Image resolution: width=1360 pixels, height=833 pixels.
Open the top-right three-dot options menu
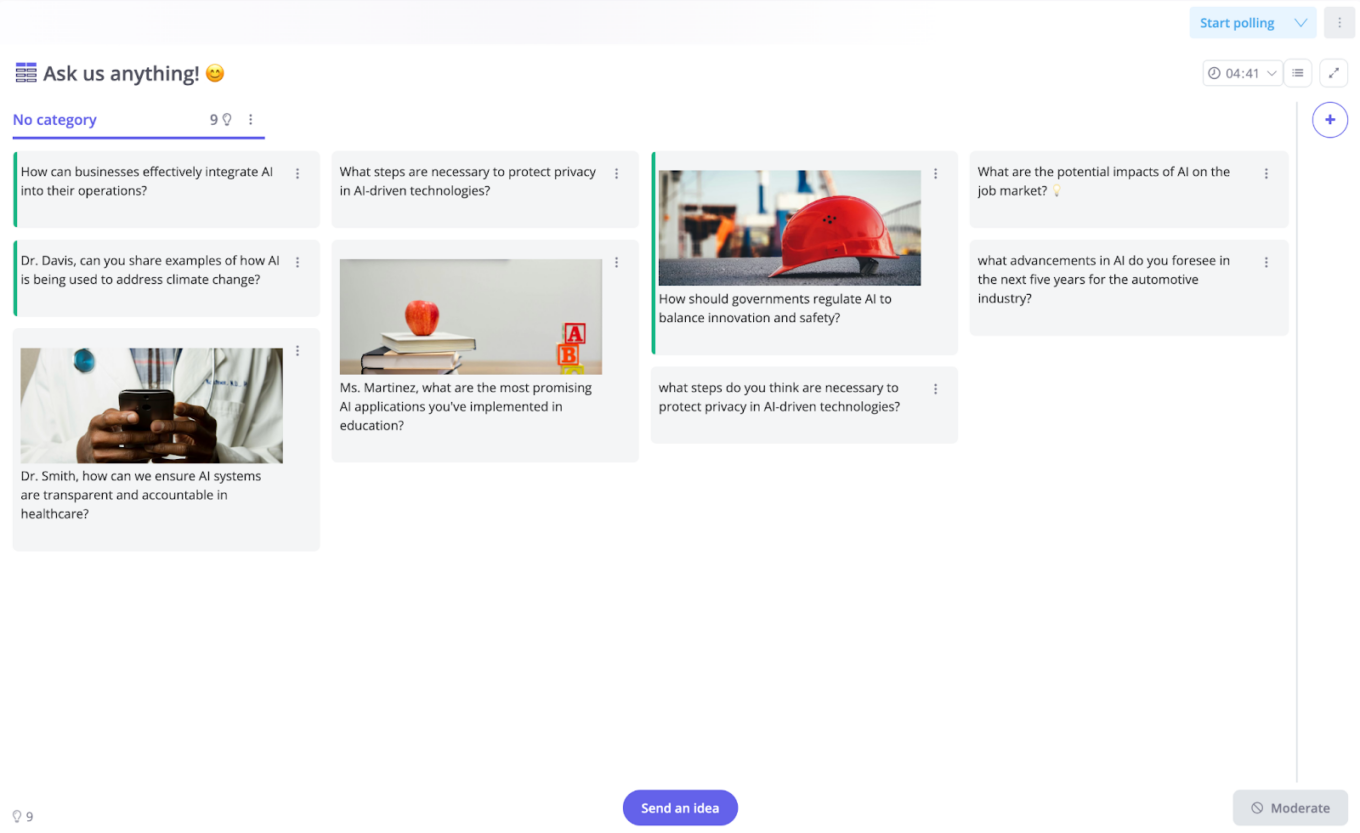[x=1339, y=23]
